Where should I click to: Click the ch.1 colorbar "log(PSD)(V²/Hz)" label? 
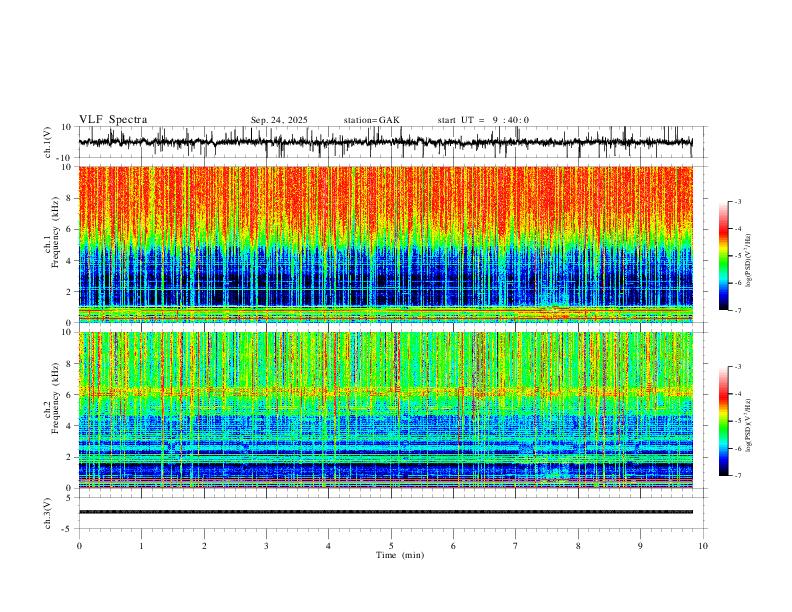pos(748,261)
